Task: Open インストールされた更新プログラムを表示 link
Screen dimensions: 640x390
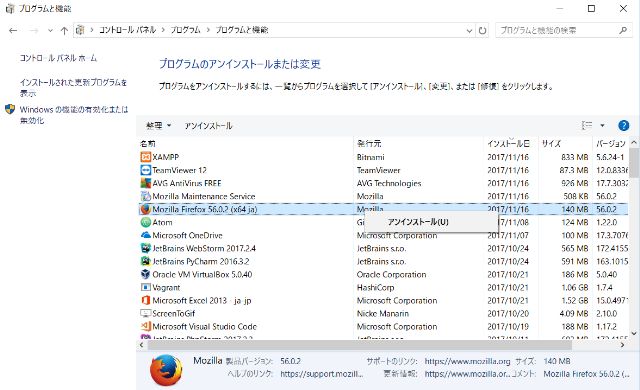Action: click(x=73, y=87)
